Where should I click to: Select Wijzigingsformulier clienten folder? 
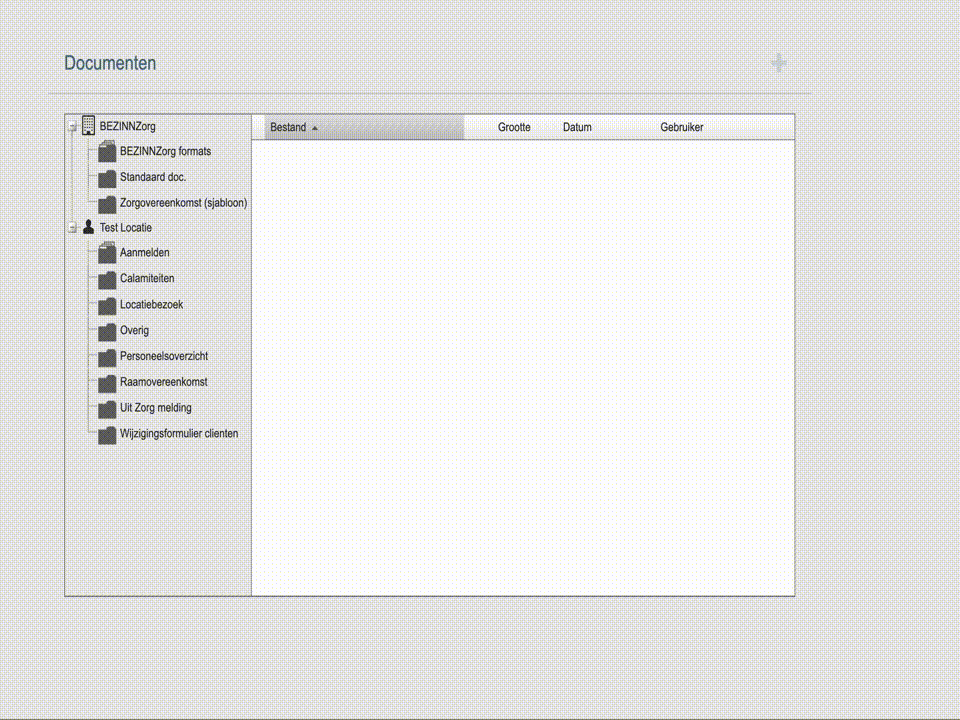(x=178, y=434)
